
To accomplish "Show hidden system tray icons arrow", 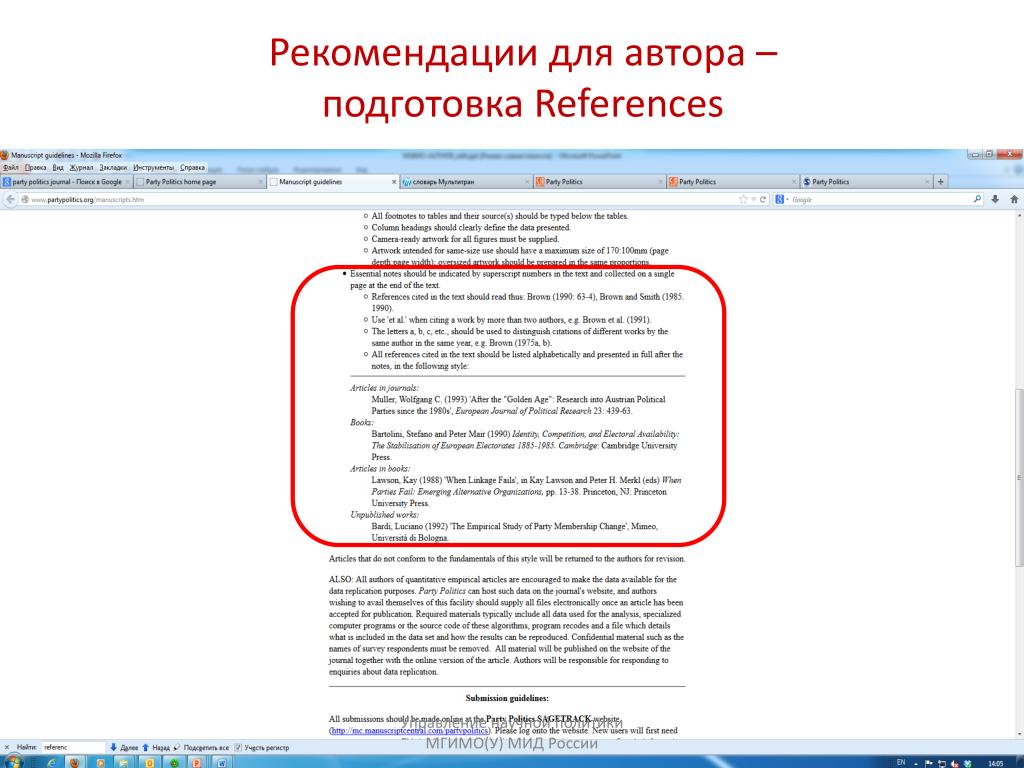I will point(915,762).
